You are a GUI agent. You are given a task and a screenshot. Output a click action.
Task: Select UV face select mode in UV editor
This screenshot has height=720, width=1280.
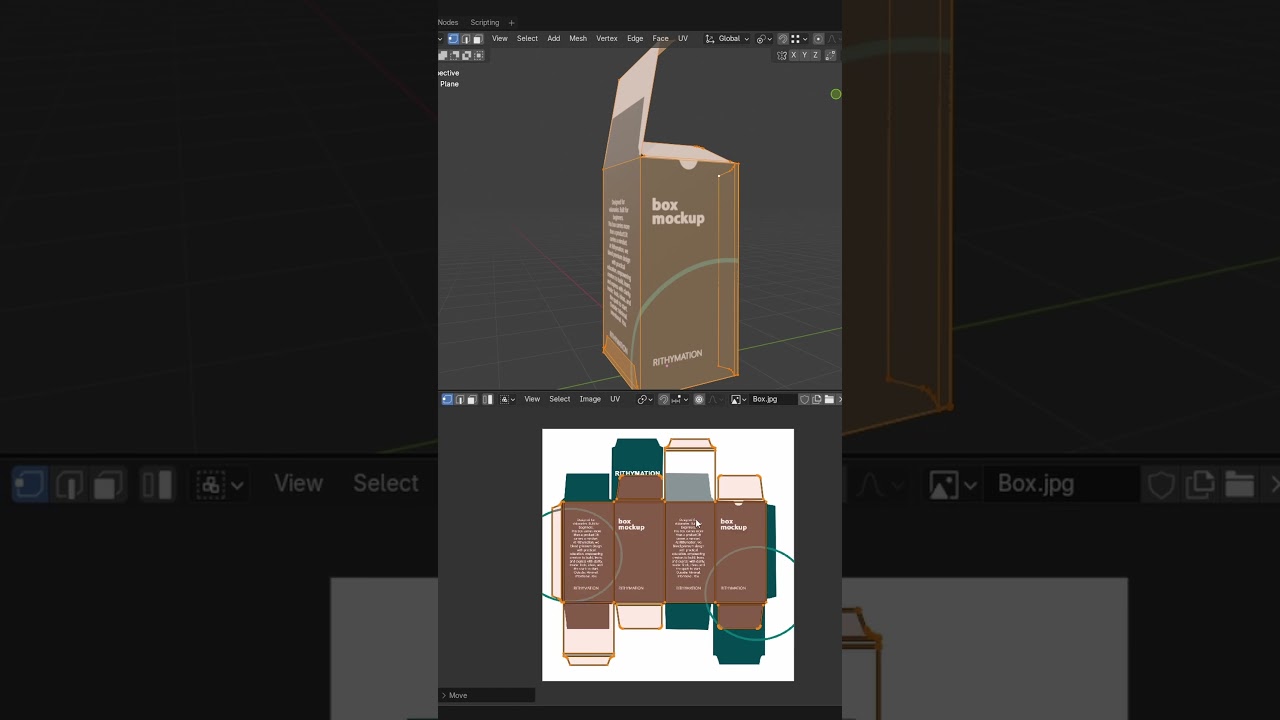[472, 399]
